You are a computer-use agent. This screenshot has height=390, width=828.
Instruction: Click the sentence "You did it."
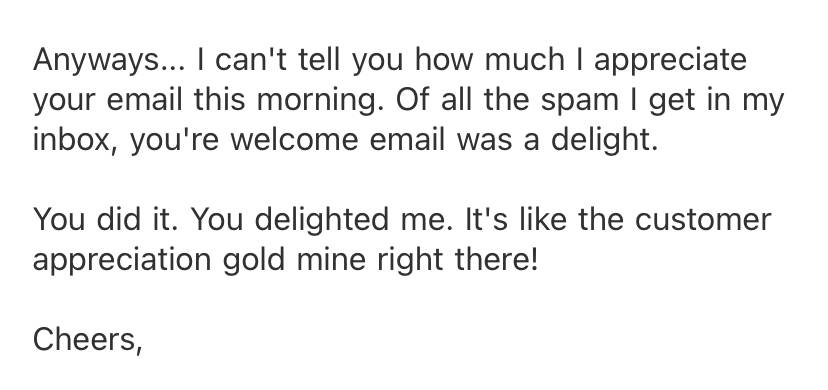(x=105, y=220)
